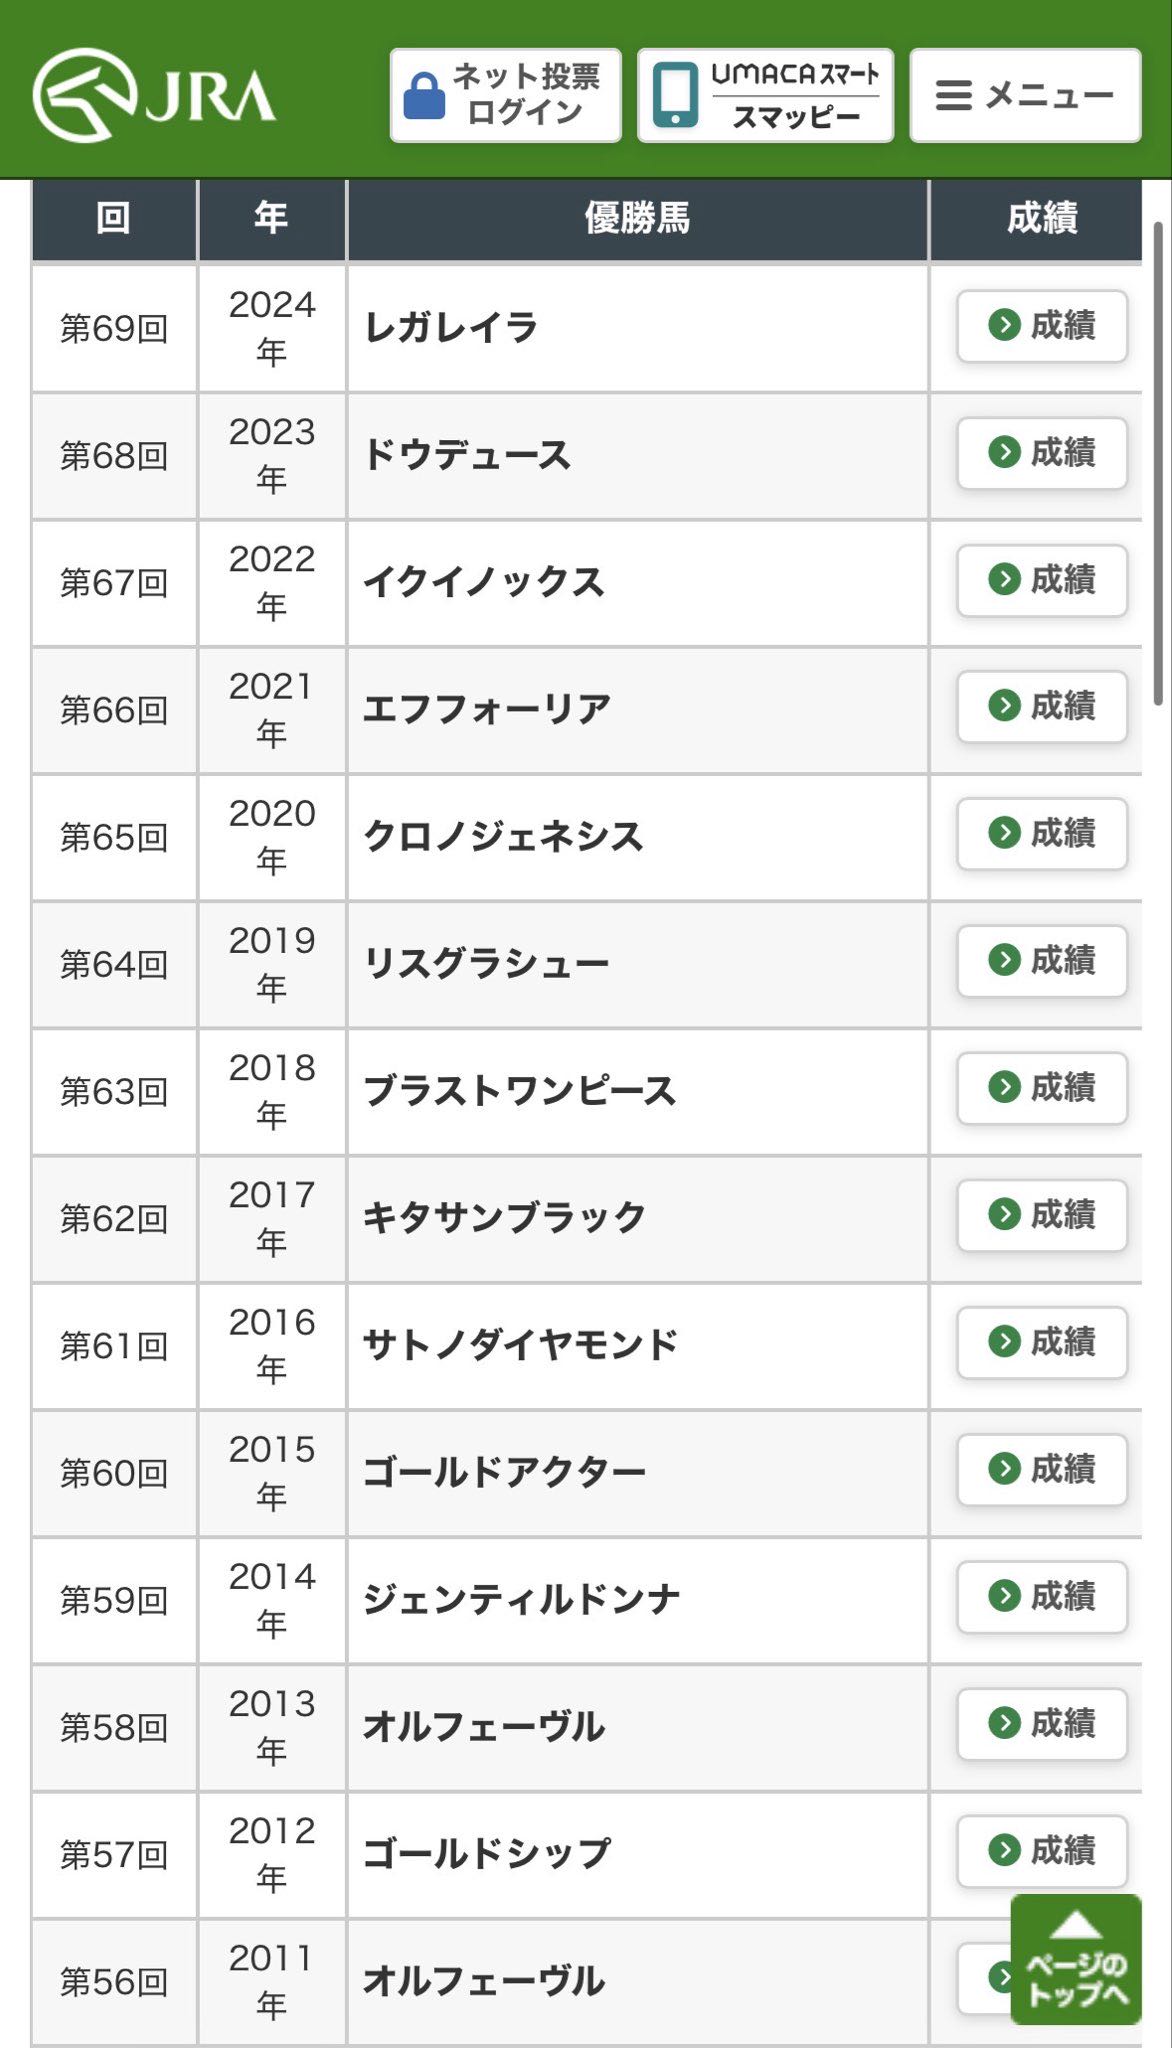1172x2048 pixels.
Task: Click the page vertical scrollbar
Action: pos(1158,464)
